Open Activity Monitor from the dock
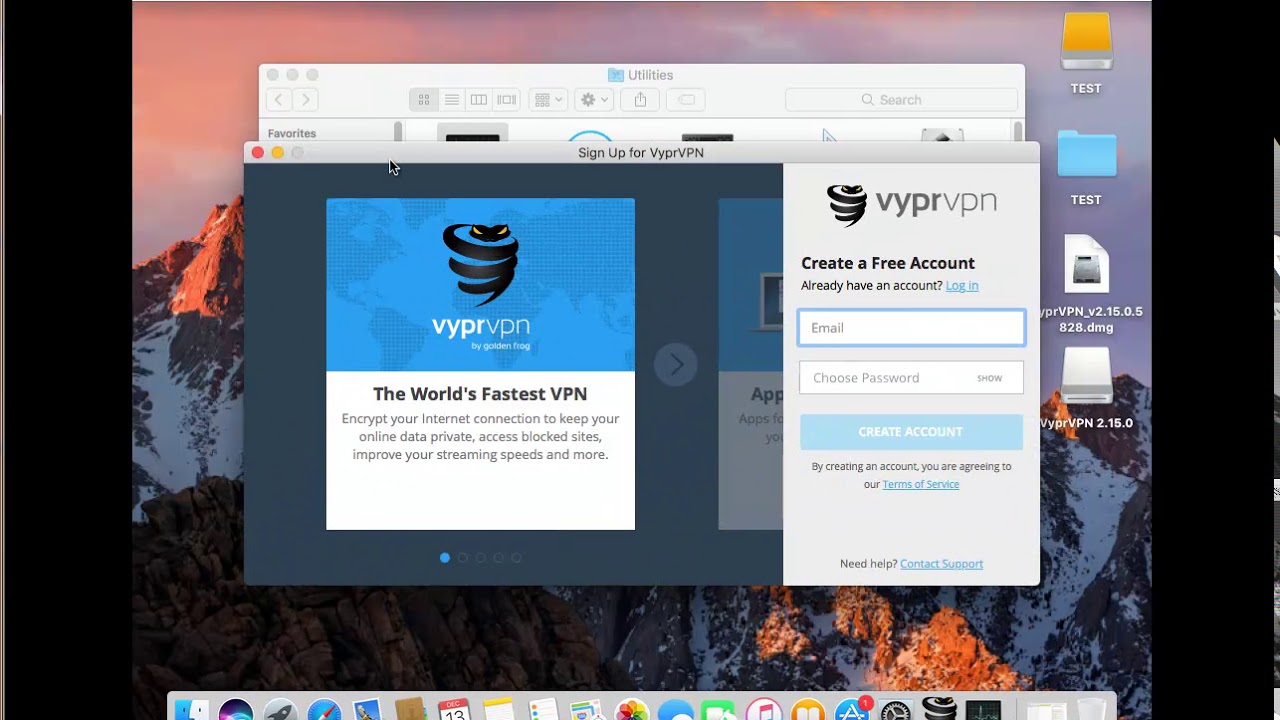Image resolution: width=1280 pixels, height=720 pixels. (x=984, y=710)
